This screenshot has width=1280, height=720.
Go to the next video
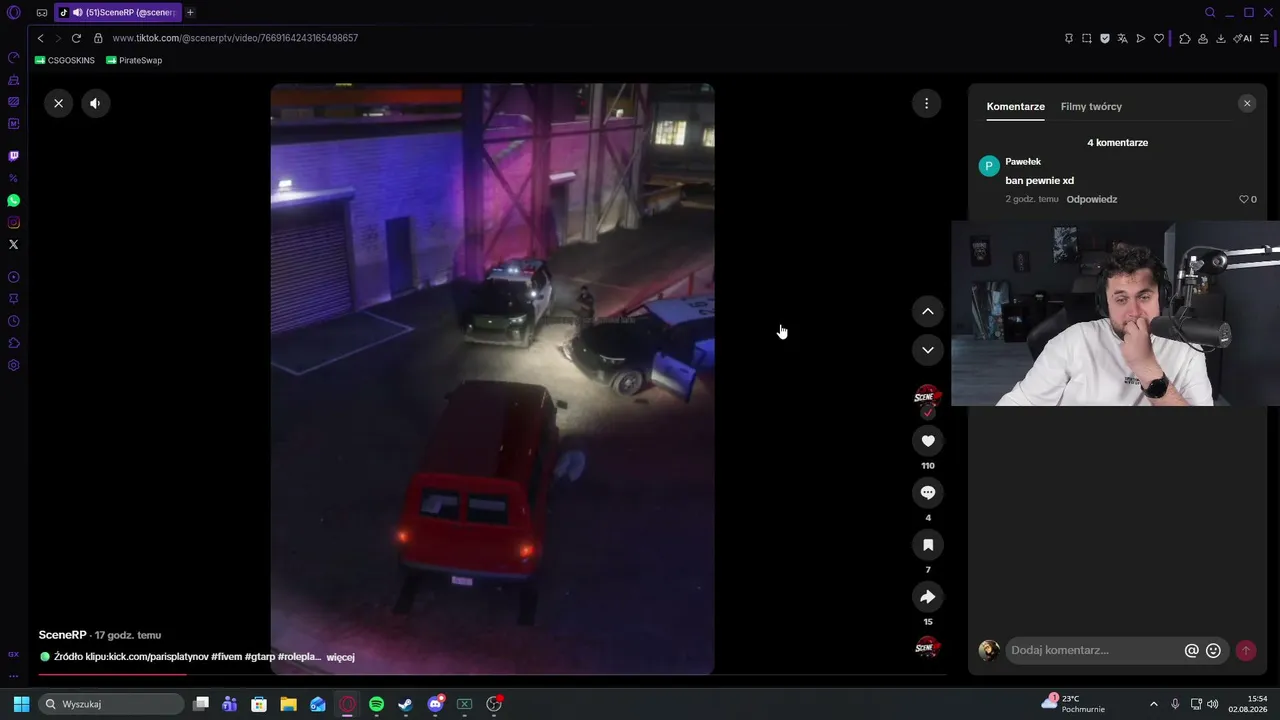[x=928, y=350]
